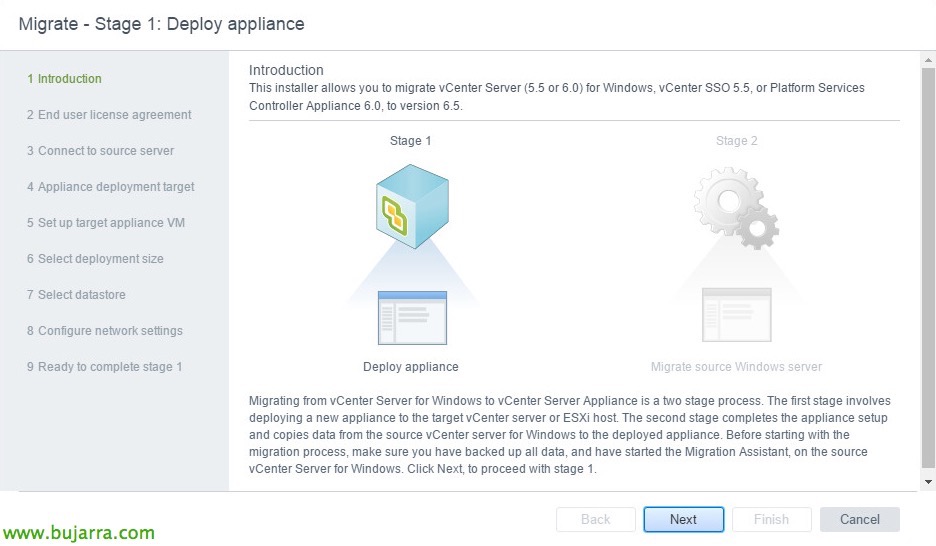Click the Cancel button
The width and height of the screenshot is (936, 546).
click(x=859, y=519)
